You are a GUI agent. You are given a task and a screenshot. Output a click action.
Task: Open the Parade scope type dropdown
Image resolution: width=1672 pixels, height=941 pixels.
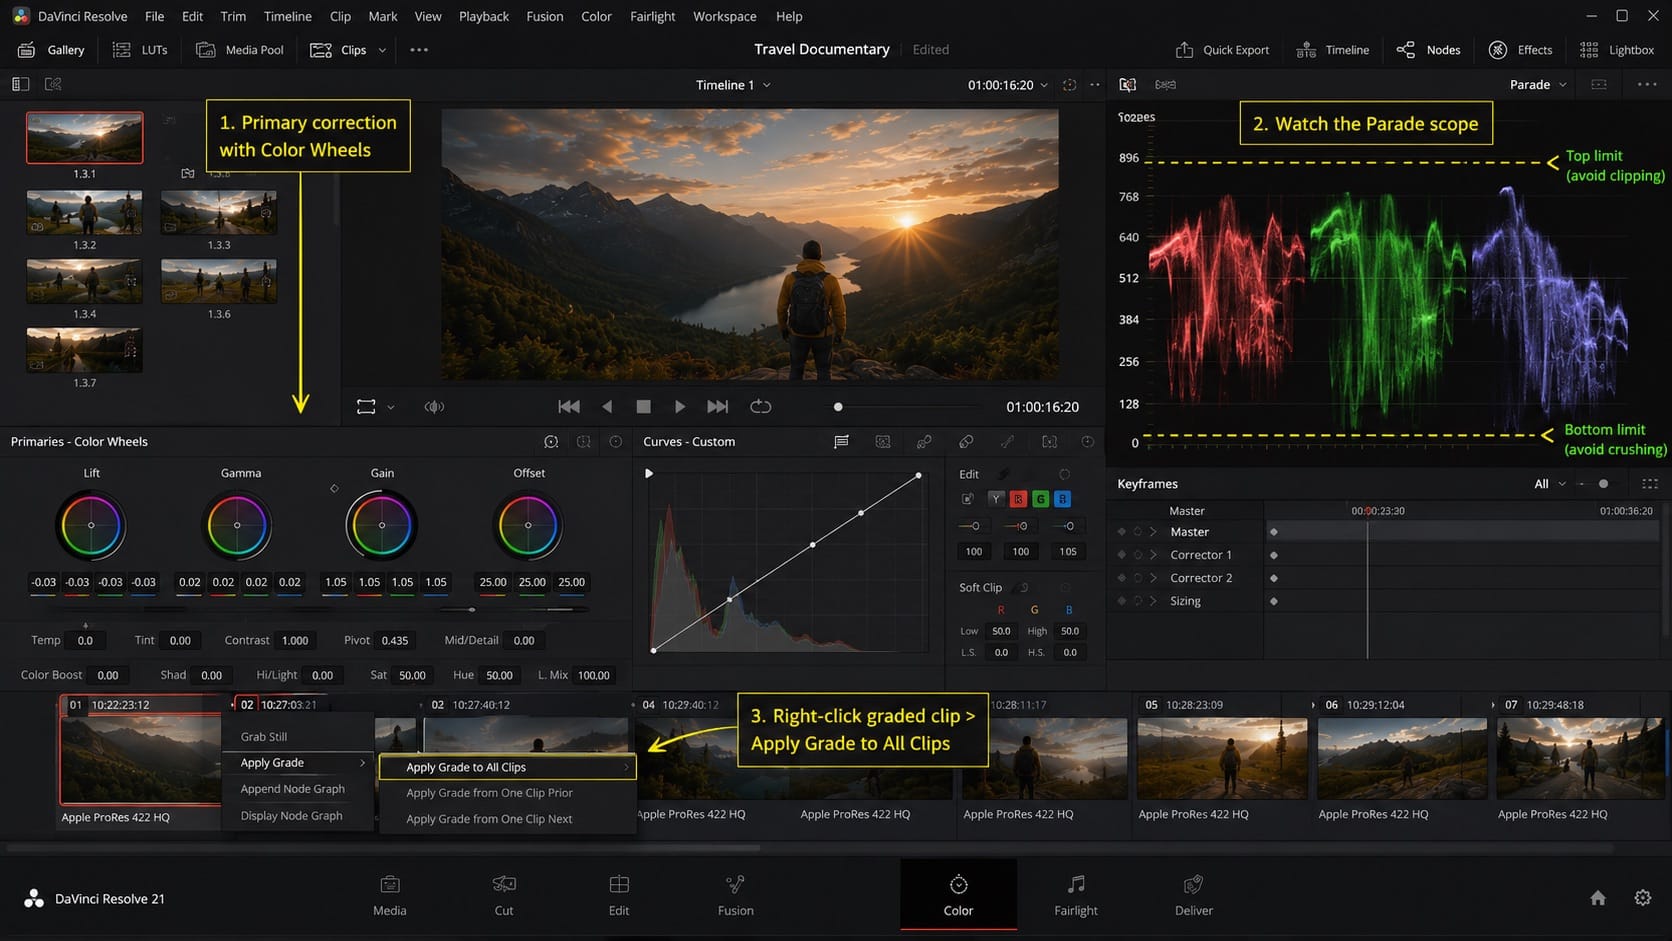1538,85
